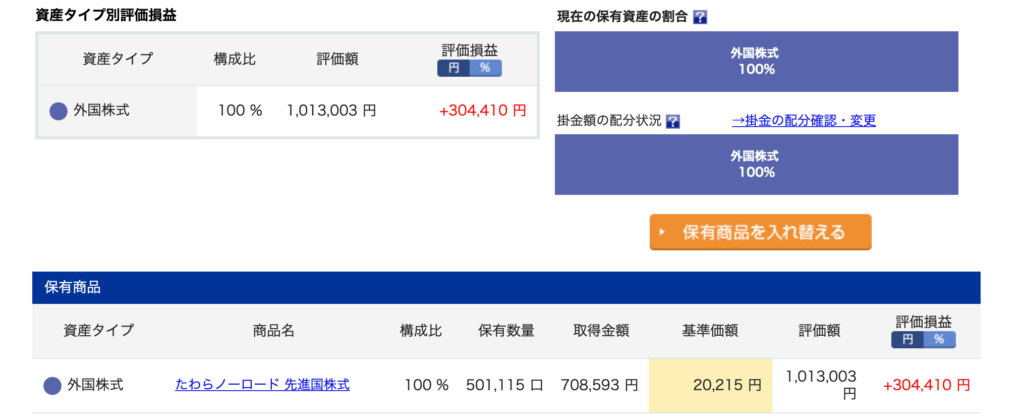Click the 外国株式 100% contribution allocation bar
1024x420 pixels.
click(756, 164)
